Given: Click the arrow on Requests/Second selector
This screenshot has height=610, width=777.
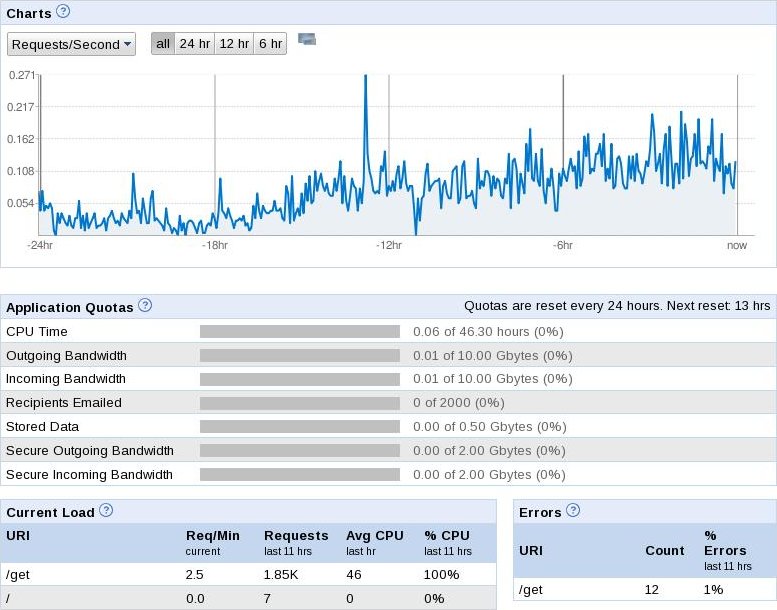Looking at the screenshot, I should click(127, 44).
